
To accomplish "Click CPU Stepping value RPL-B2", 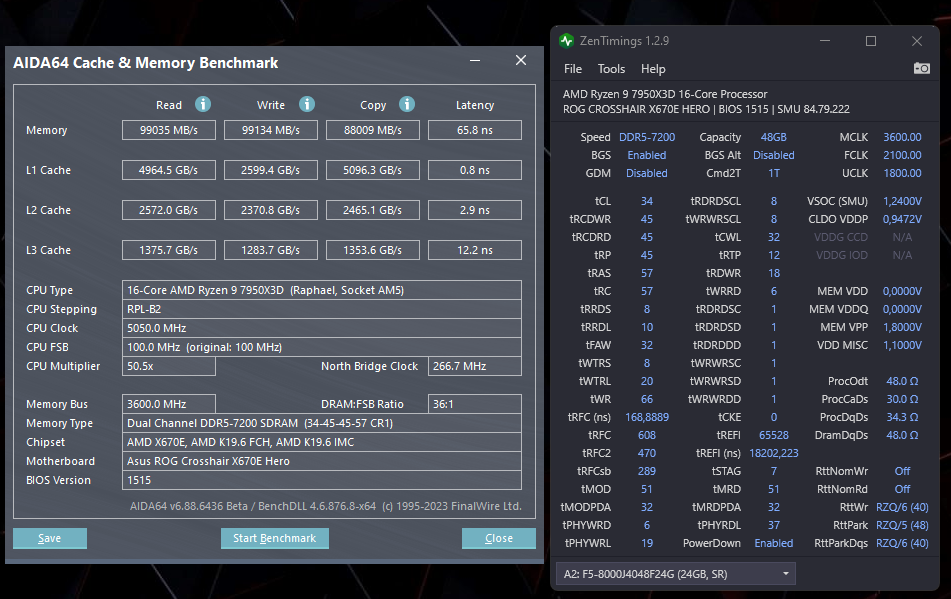I will coord(321,309).
